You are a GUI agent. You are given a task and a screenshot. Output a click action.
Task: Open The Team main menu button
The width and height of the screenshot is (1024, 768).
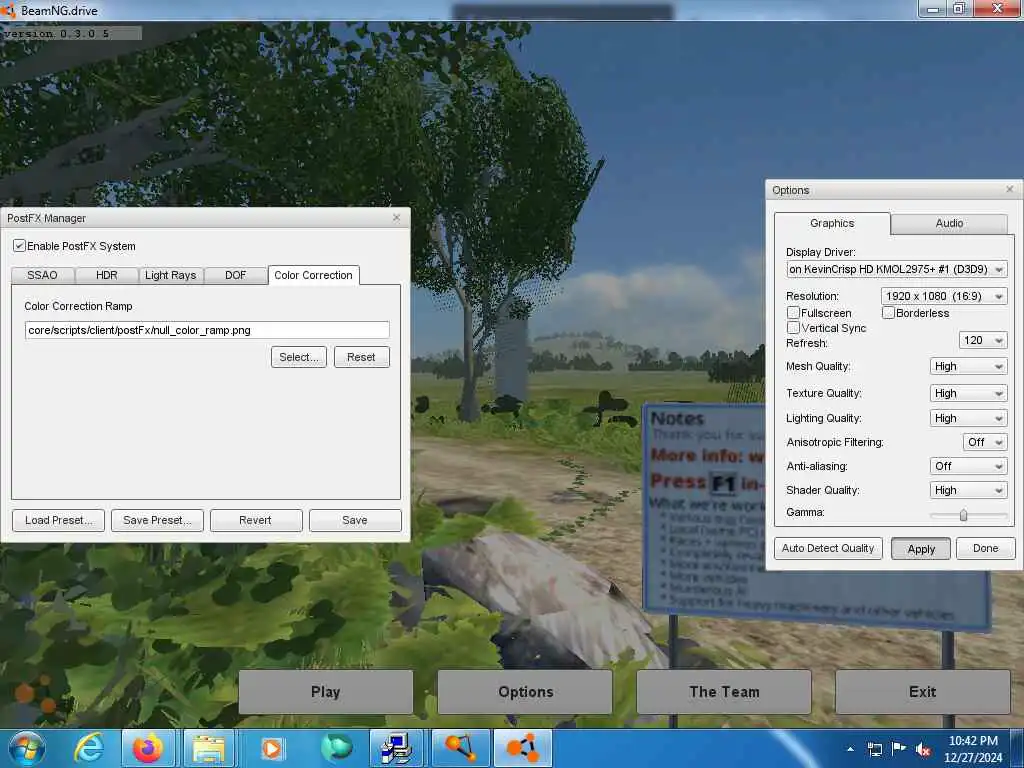tap(724, 692)
